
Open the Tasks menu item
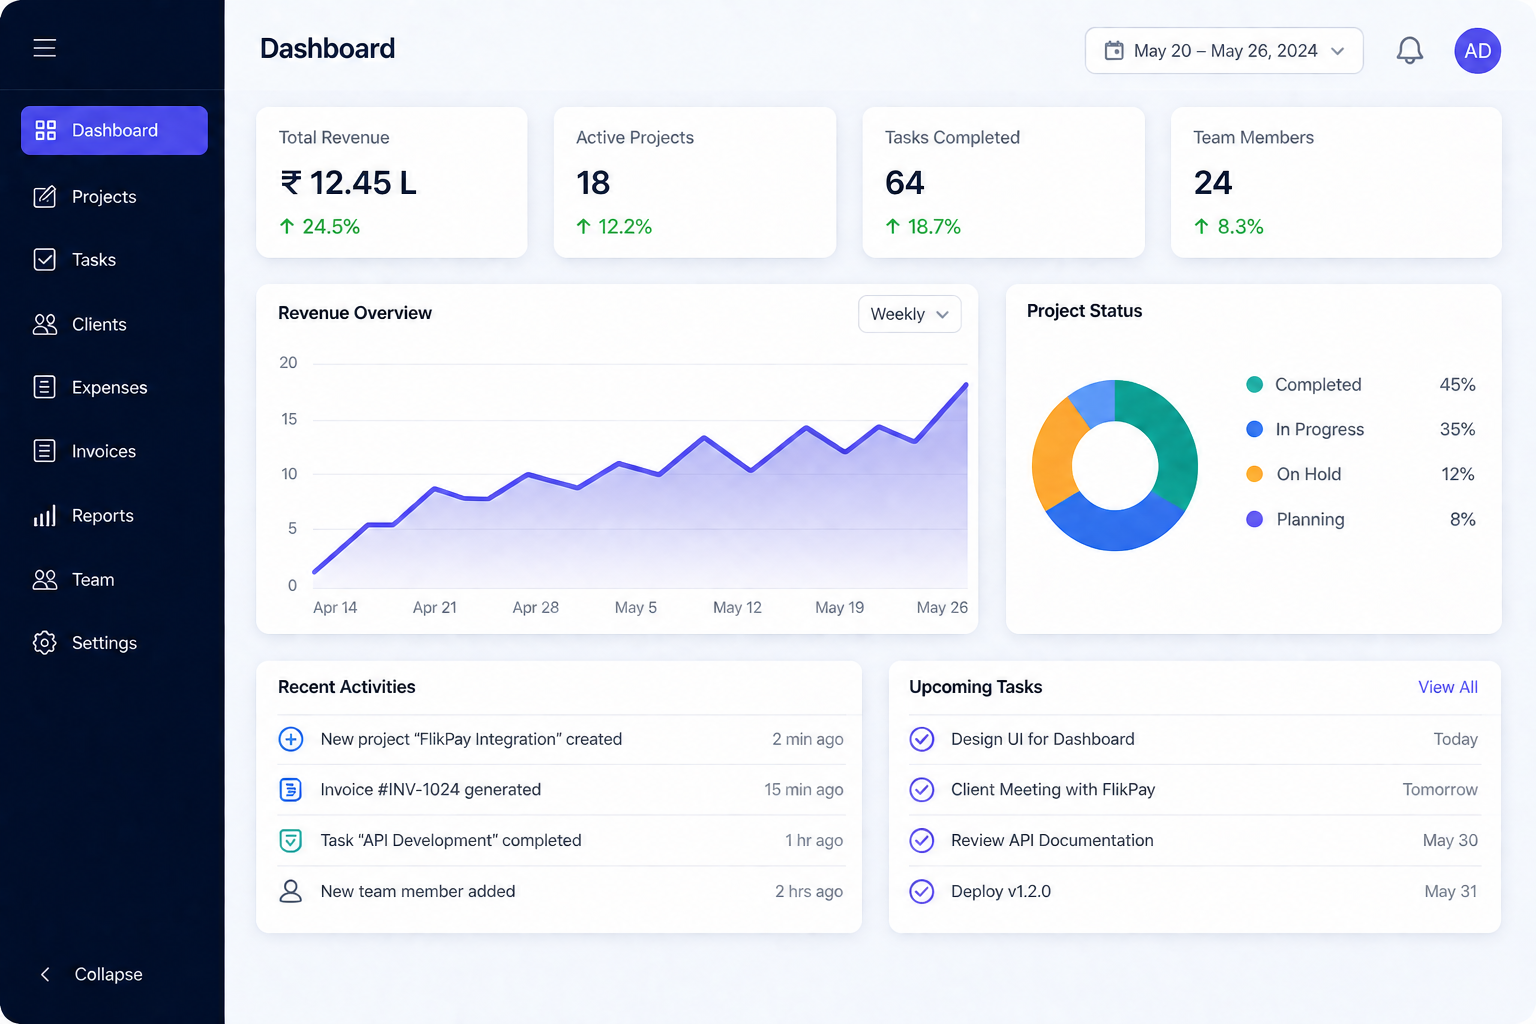114,260
